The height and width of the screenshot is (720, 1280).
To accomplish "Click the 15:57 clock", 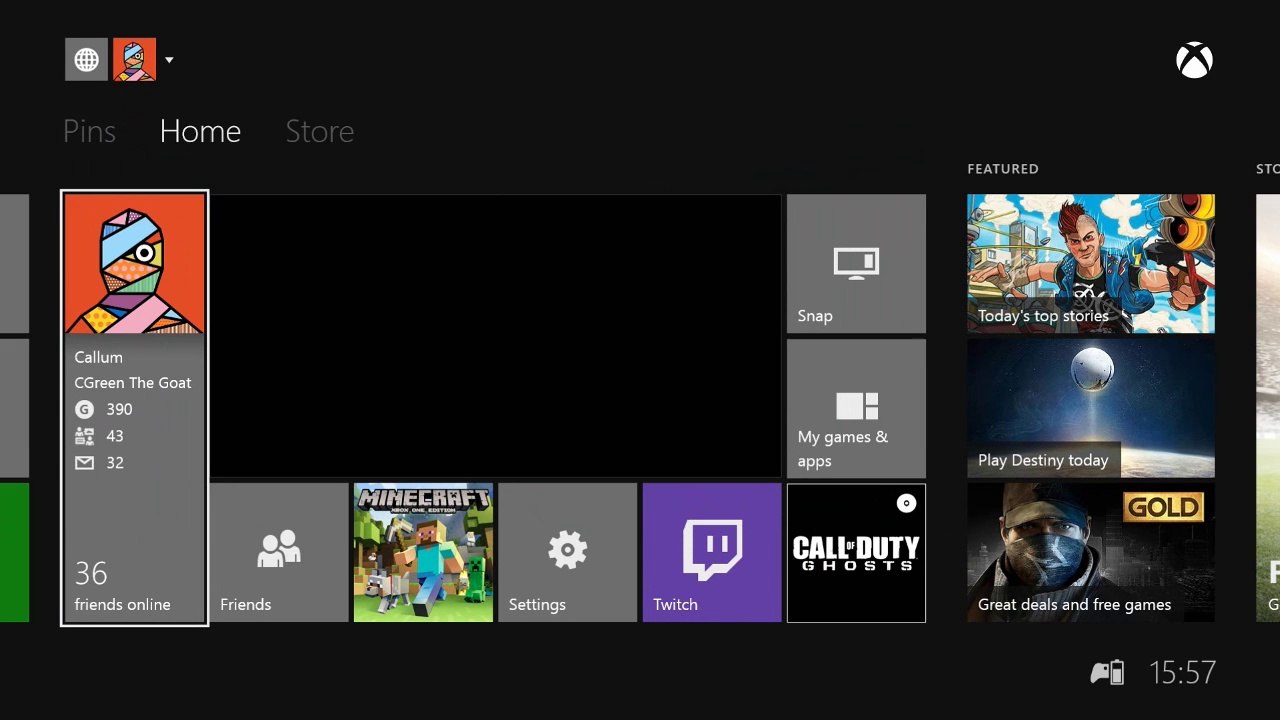I will 1182,673.
